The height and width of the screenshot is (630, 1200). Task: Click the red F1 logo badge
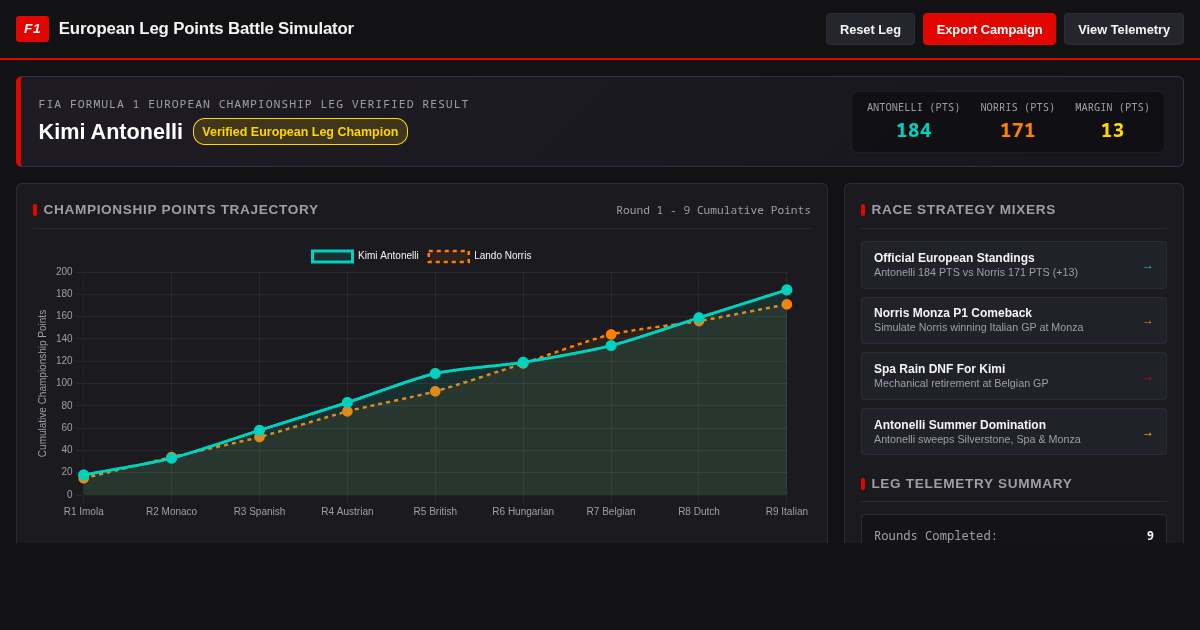coord(32,29)
